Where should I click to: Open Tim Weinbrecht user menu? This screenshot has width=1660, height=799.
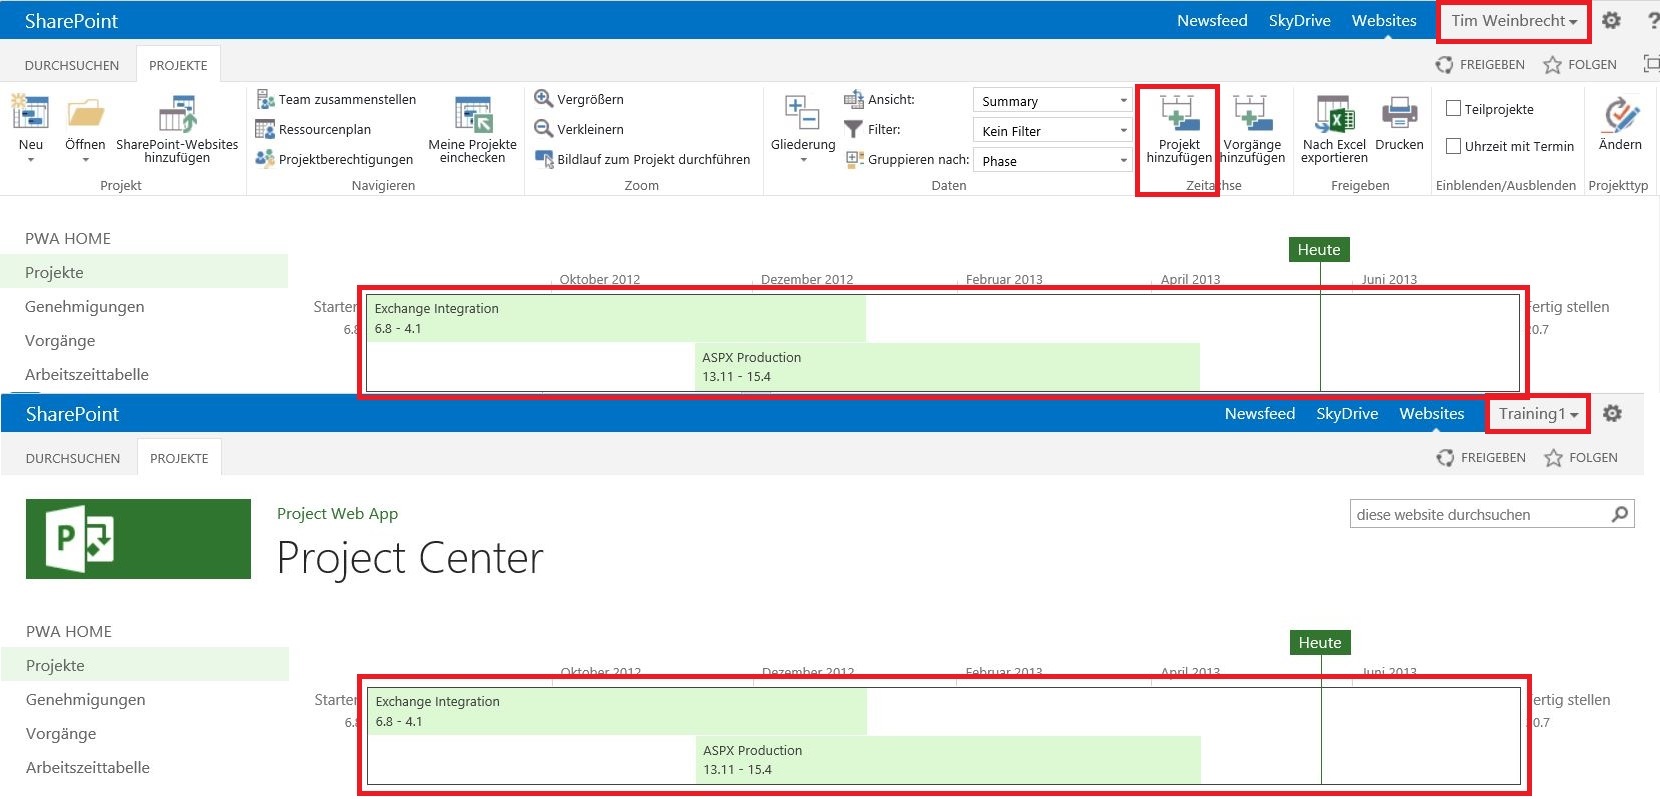coord(1513,20)
